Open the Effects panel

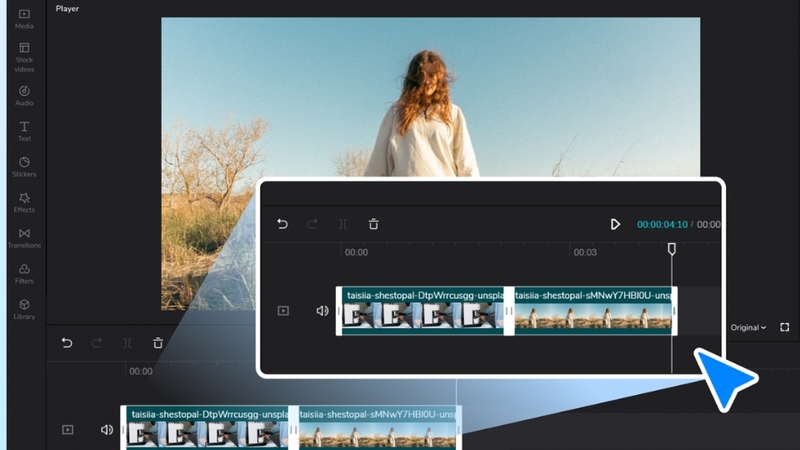(x=24, y=203)
